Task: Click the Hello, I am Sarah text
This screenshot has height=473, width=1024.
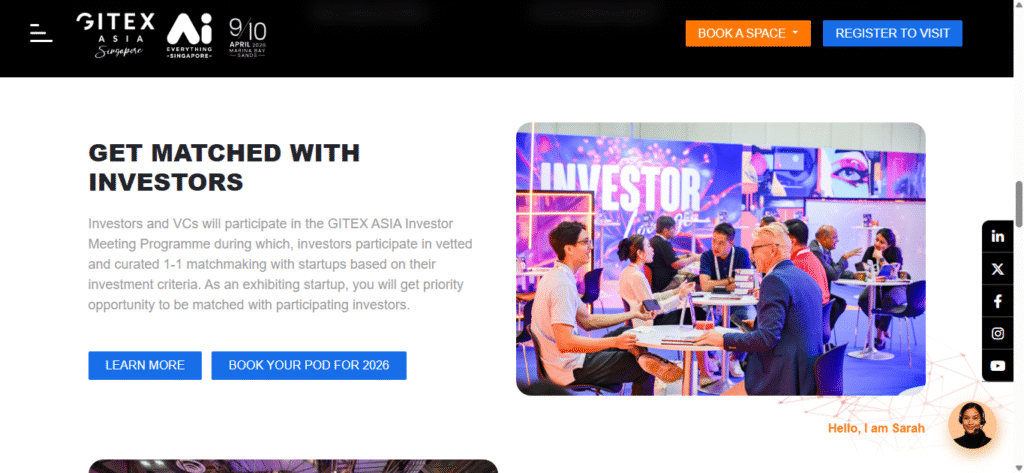Action: pos(876,429)
